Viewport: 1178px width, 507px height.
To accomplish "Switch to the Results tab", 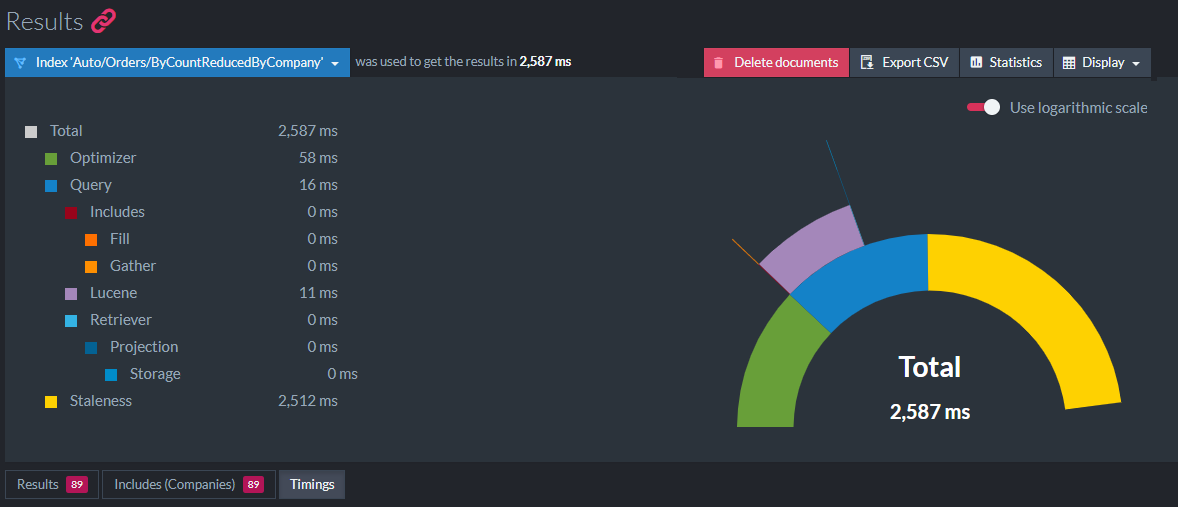I will [x=52, y=484].
